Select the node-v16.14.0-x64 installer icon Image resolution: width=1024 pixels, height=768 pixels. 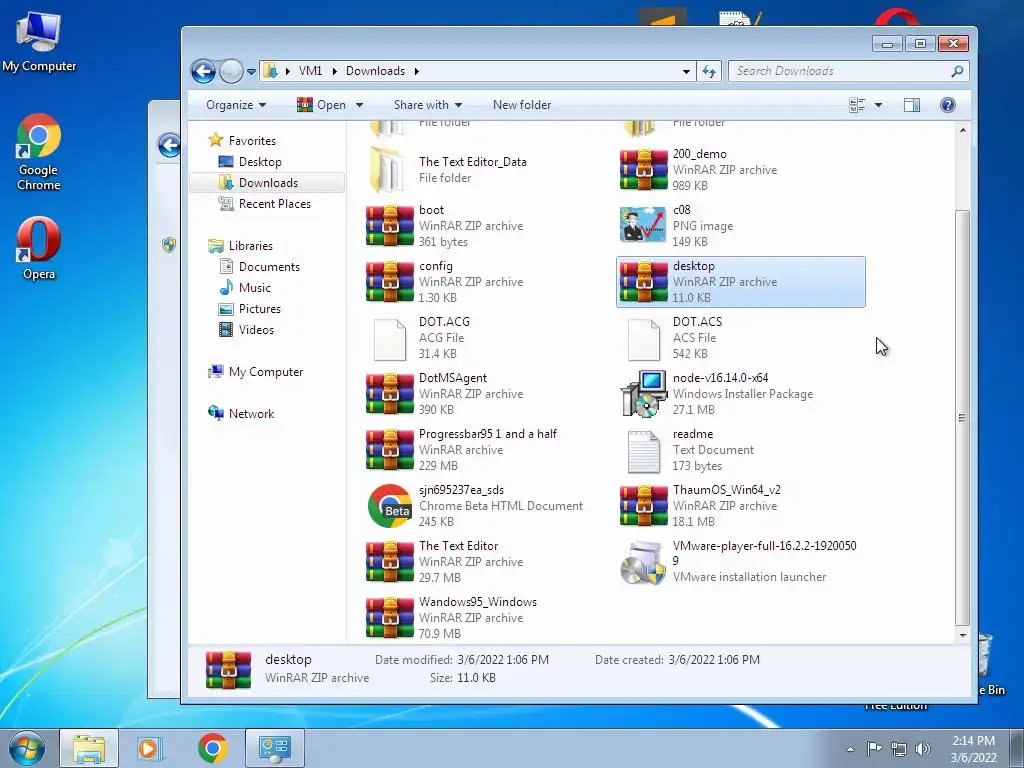643,394
